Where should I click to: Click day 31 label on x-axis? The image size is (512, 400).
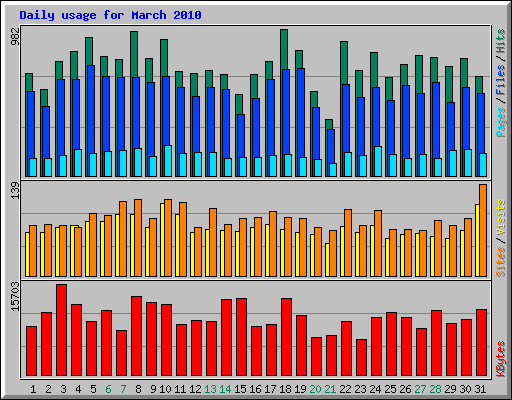point(480,389)
